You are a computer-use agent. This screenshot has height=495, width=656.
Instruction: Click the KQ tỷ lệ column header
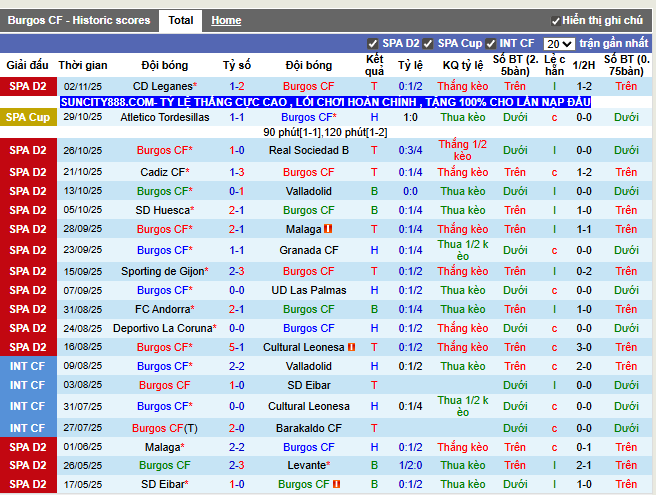click(463, 65)
